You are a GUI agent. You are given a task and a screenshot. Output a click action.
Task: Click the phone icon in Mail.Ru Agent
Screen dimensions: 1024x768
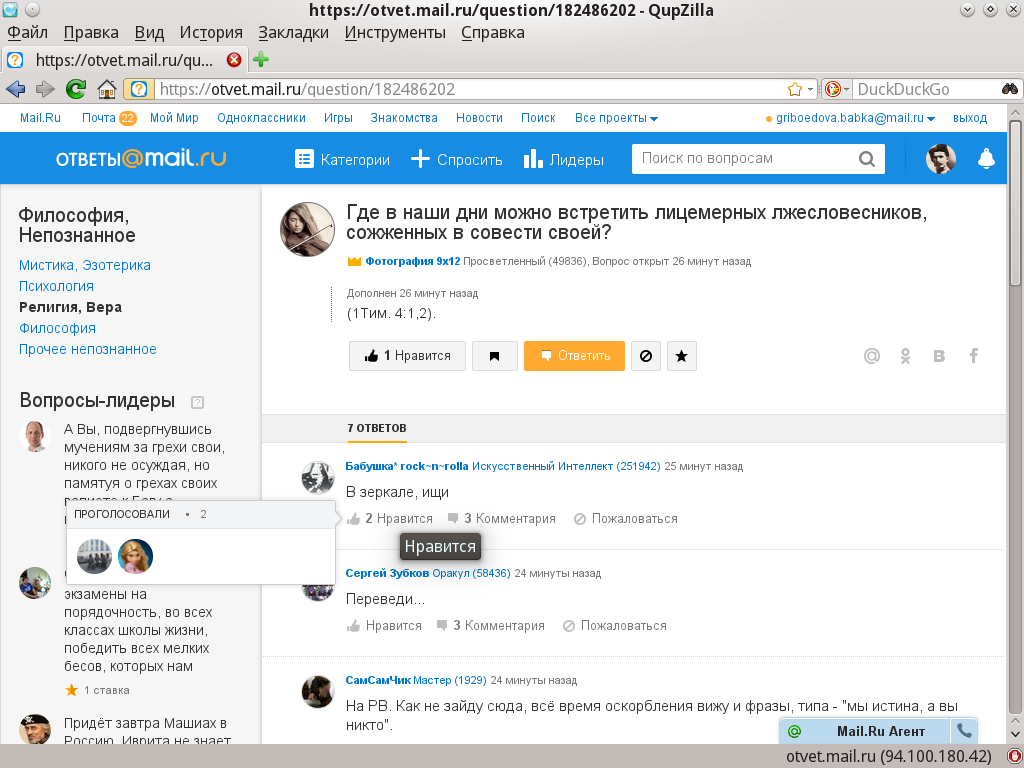(964, 731)
